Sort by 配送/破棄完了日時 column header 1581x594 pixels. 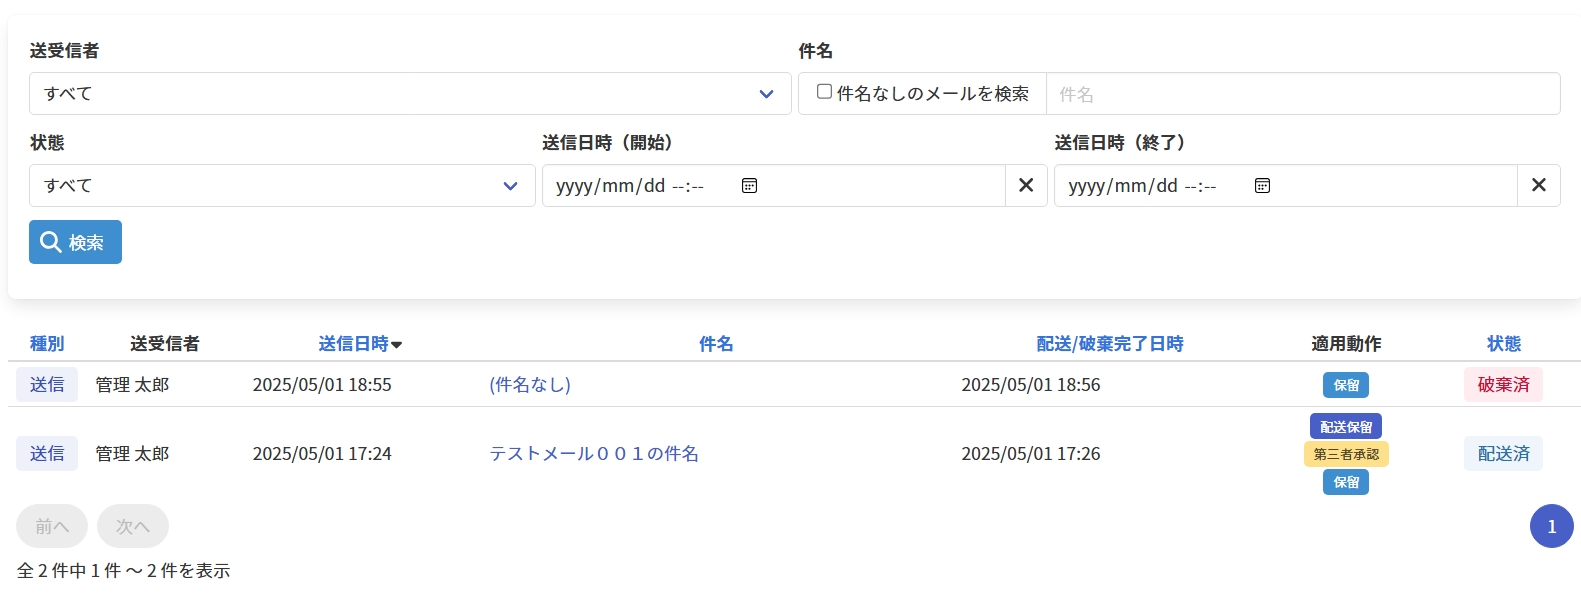pos(1109,344)
